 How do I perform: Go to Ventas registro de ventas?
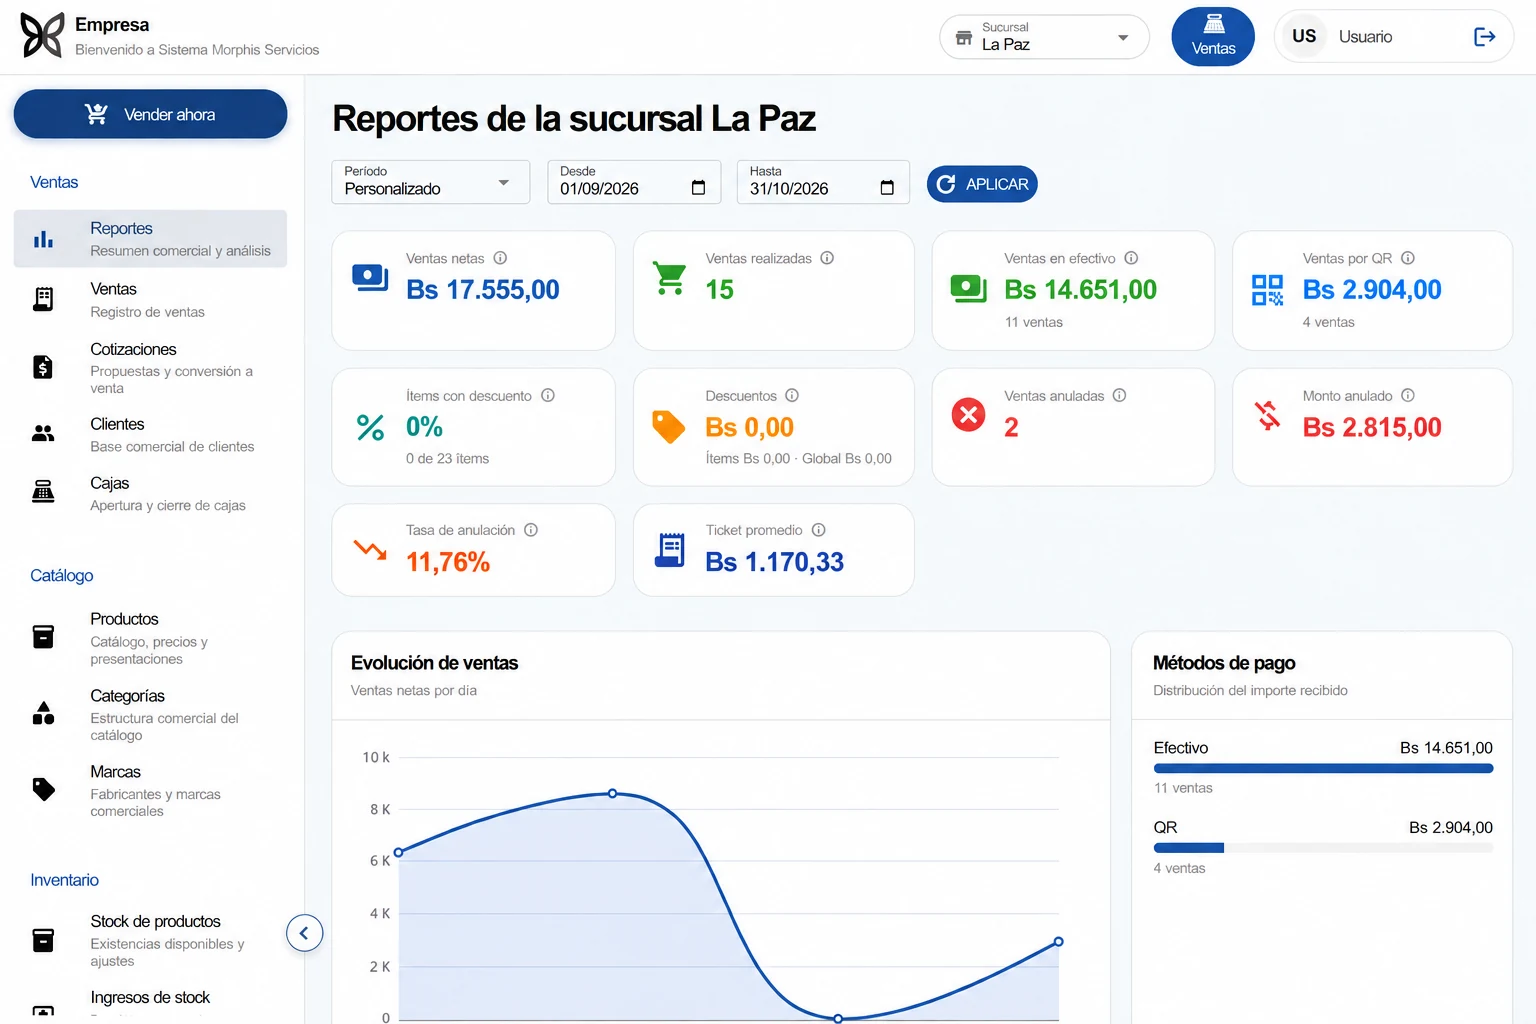(x=150, y=300)
